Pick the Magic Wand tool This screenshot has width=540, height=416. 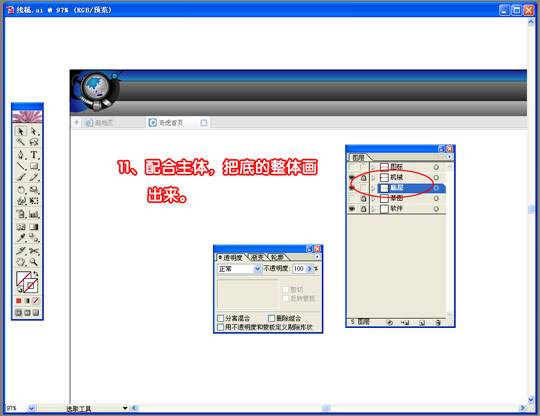coord(21,142)
